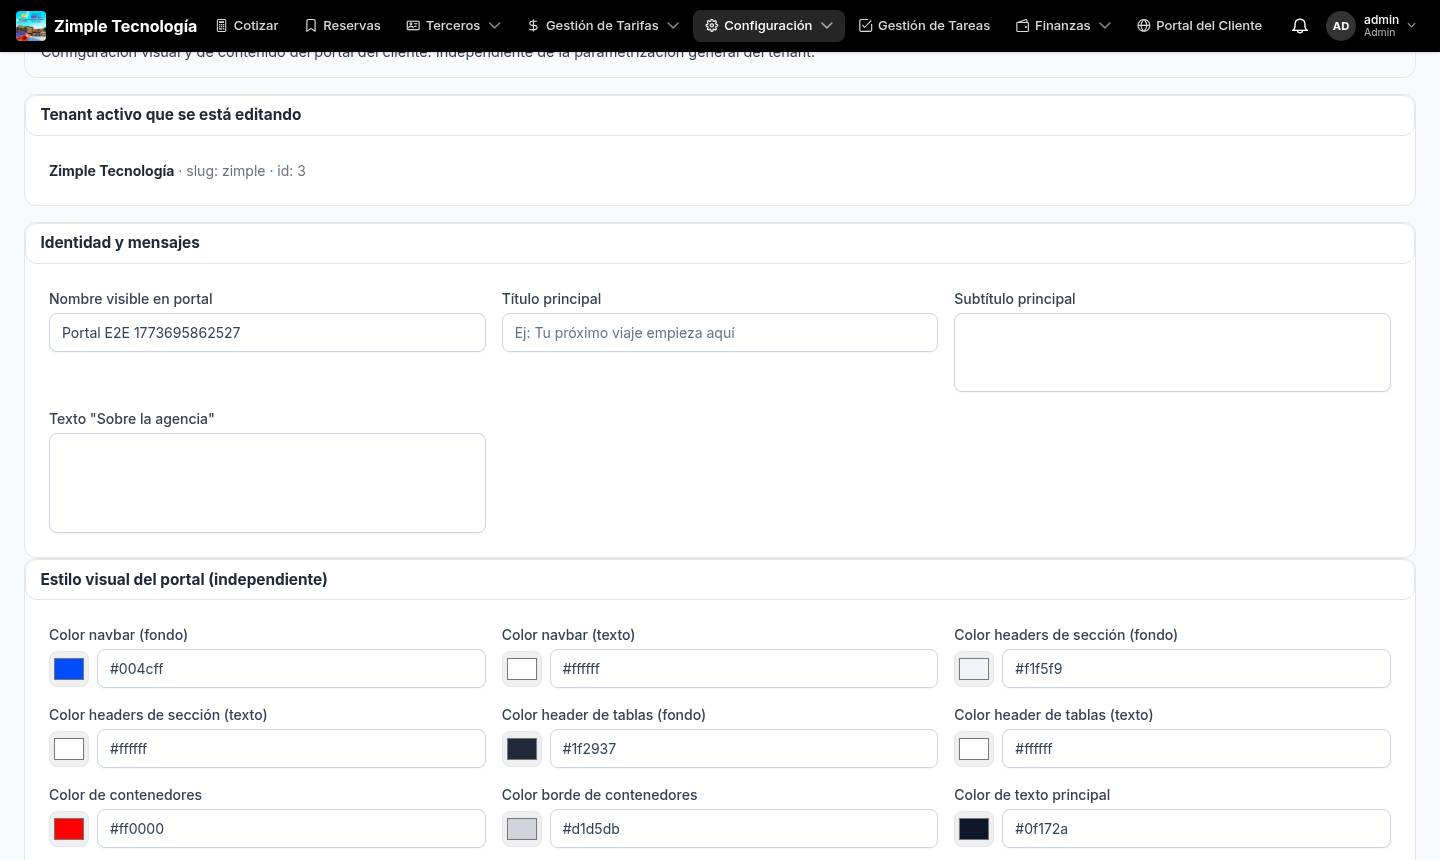Expand the admin account menu
This screenshot has height=860, width=1440.
[1411, 25]
